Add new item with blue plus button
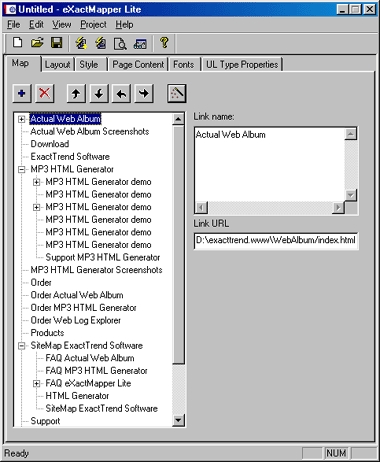This screenshot has width=380, height=462. [x=22, y=93]
